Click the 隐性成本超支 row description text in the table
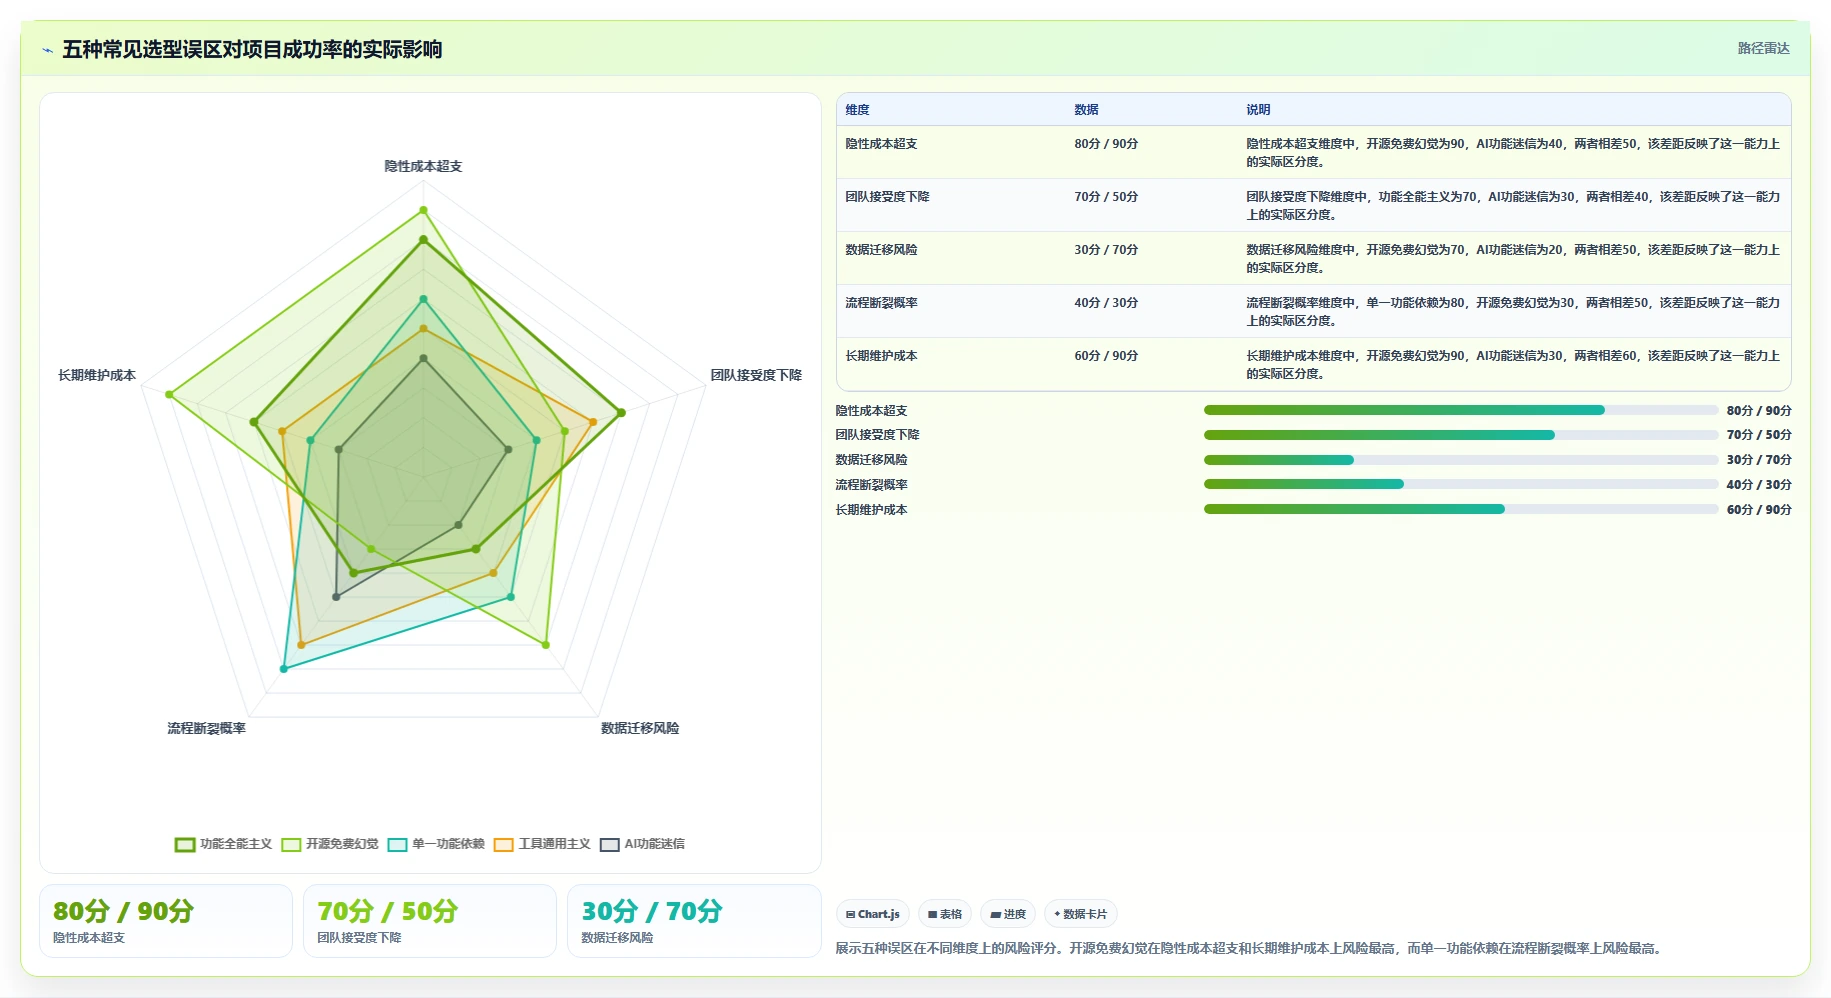The width and height of the screenshot is (1831, 998). point(1513,153)
